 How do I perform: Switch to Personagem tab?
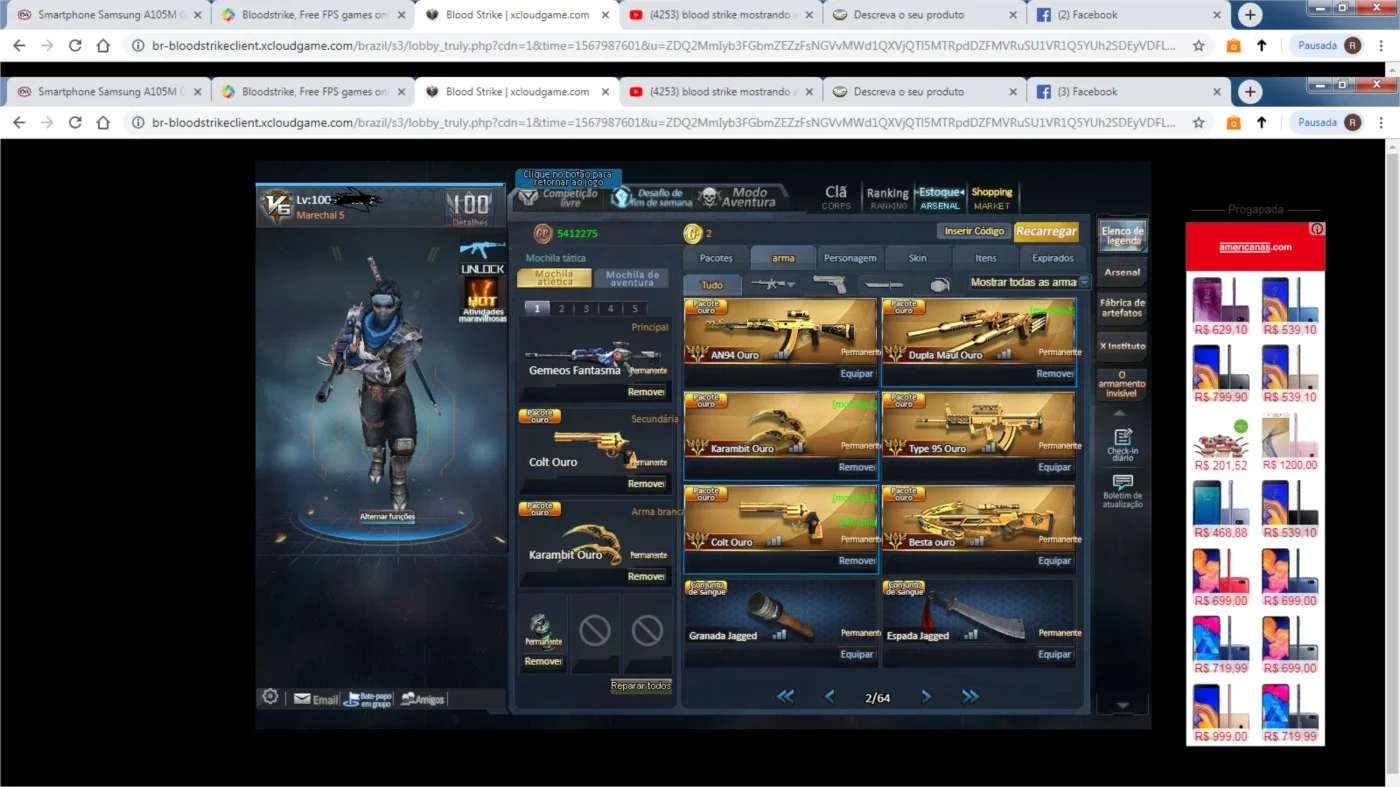click(x=850, y=258)
